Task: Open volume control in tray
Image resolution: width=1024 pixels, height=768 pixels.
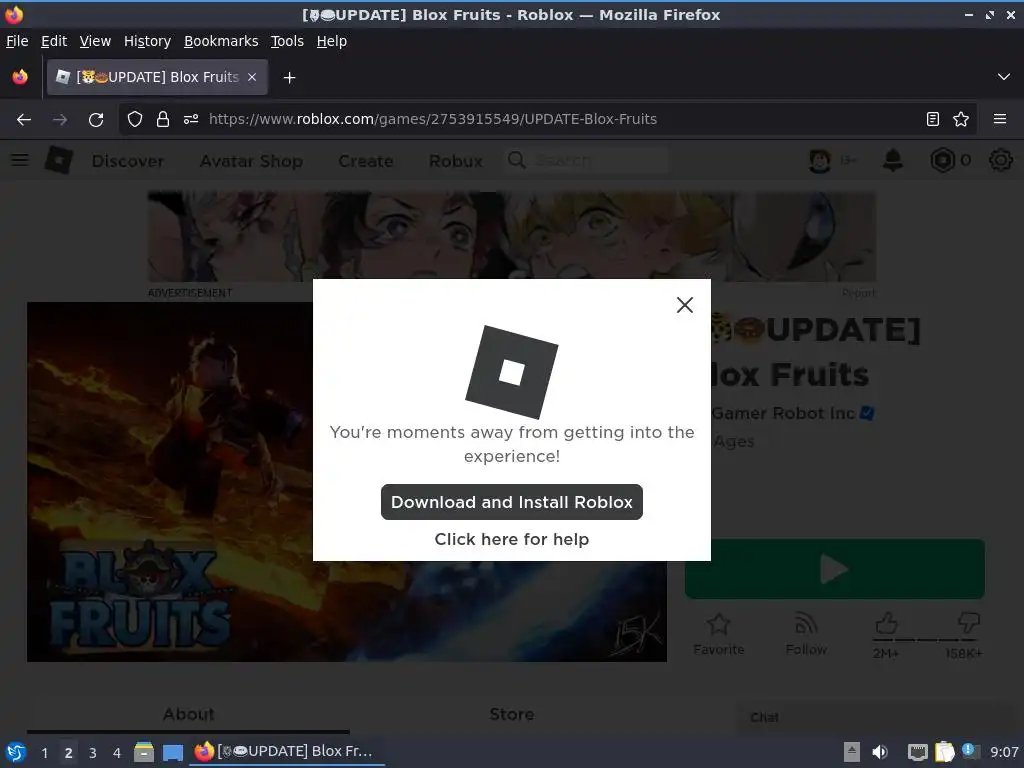Action: pyautogui.click(x=880, y=752)
